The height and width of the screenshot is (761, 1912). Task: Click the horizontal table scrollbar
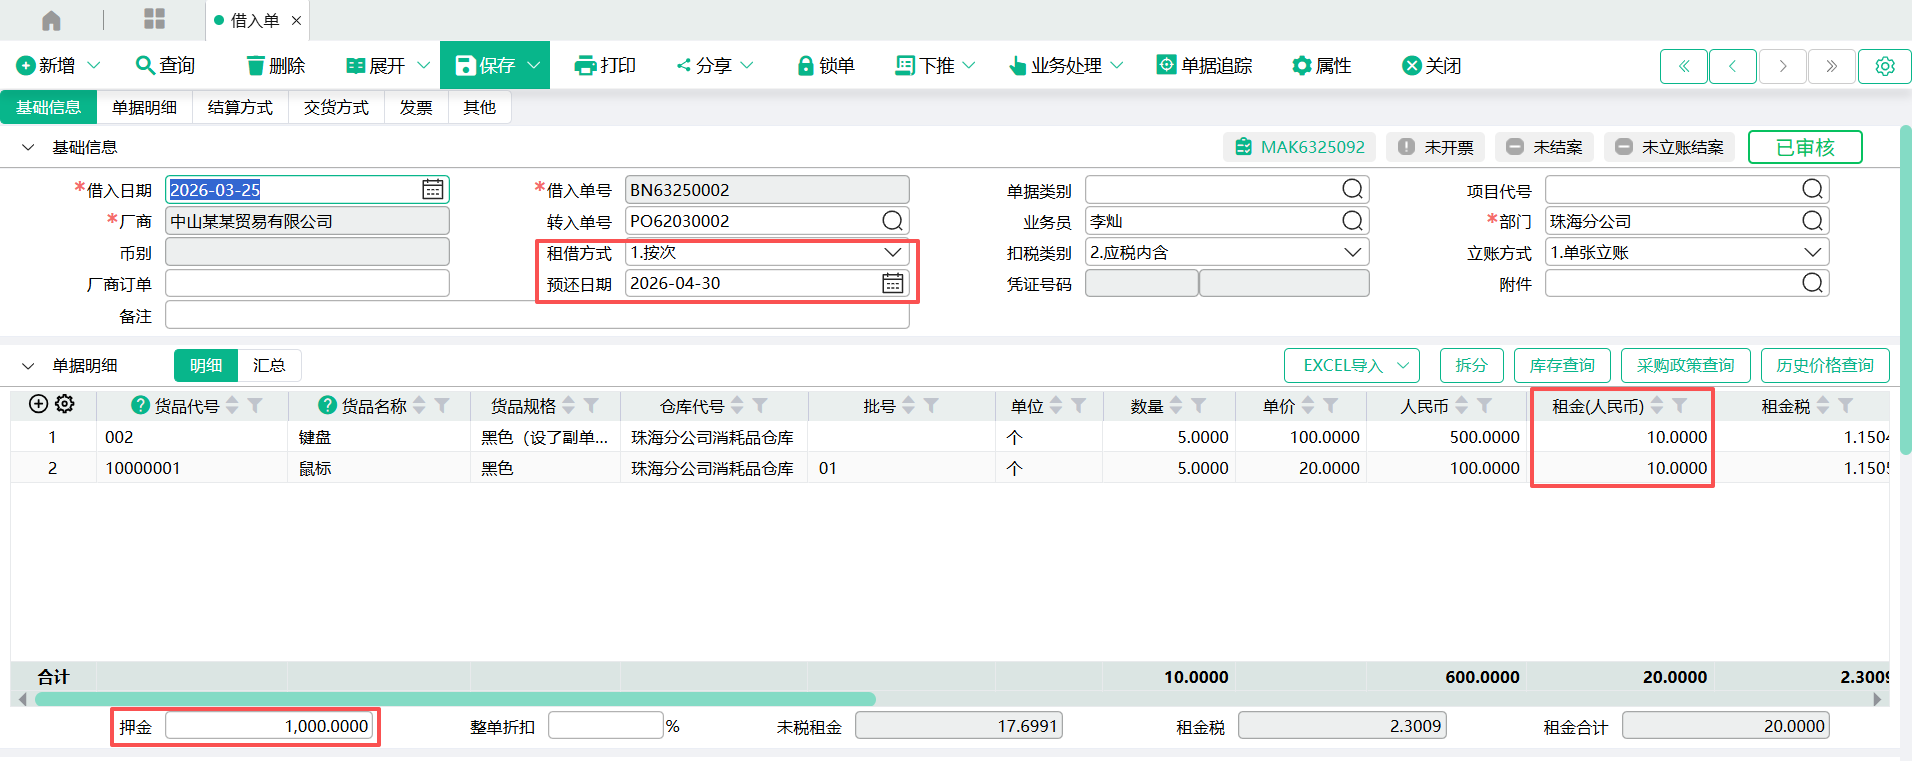455,699
